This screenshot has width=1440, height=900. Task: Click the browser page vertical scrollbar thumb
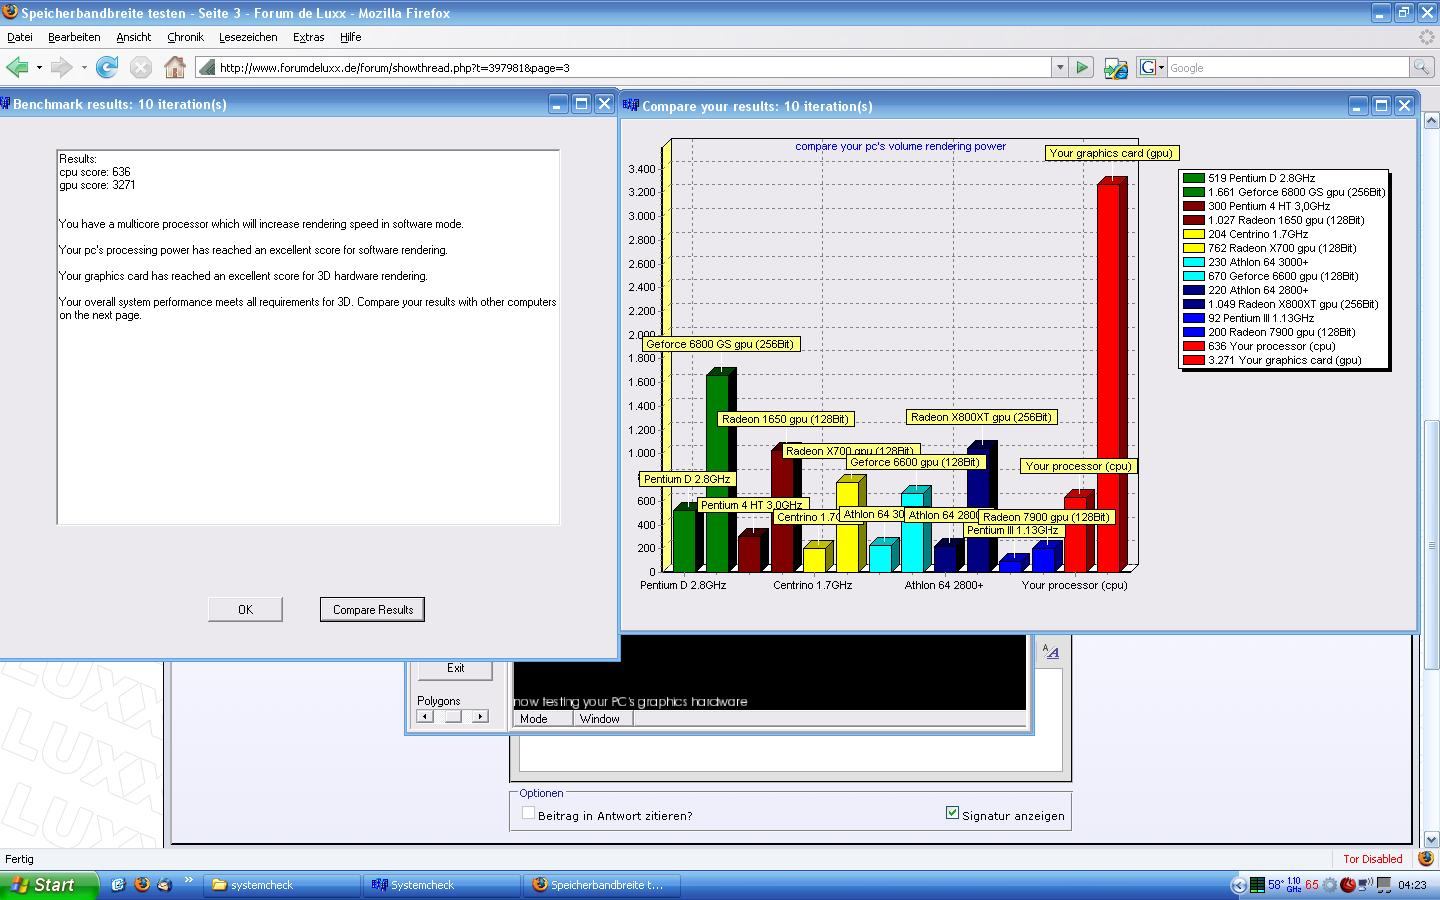click(1431, 545)
